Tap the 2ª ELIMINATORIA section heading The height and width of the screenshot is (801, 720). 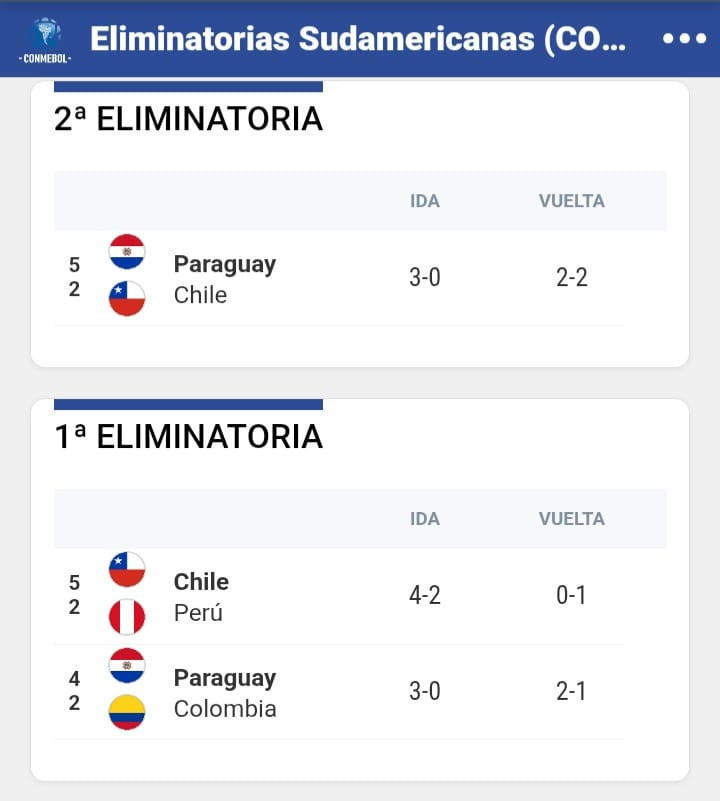coord(188,119)
